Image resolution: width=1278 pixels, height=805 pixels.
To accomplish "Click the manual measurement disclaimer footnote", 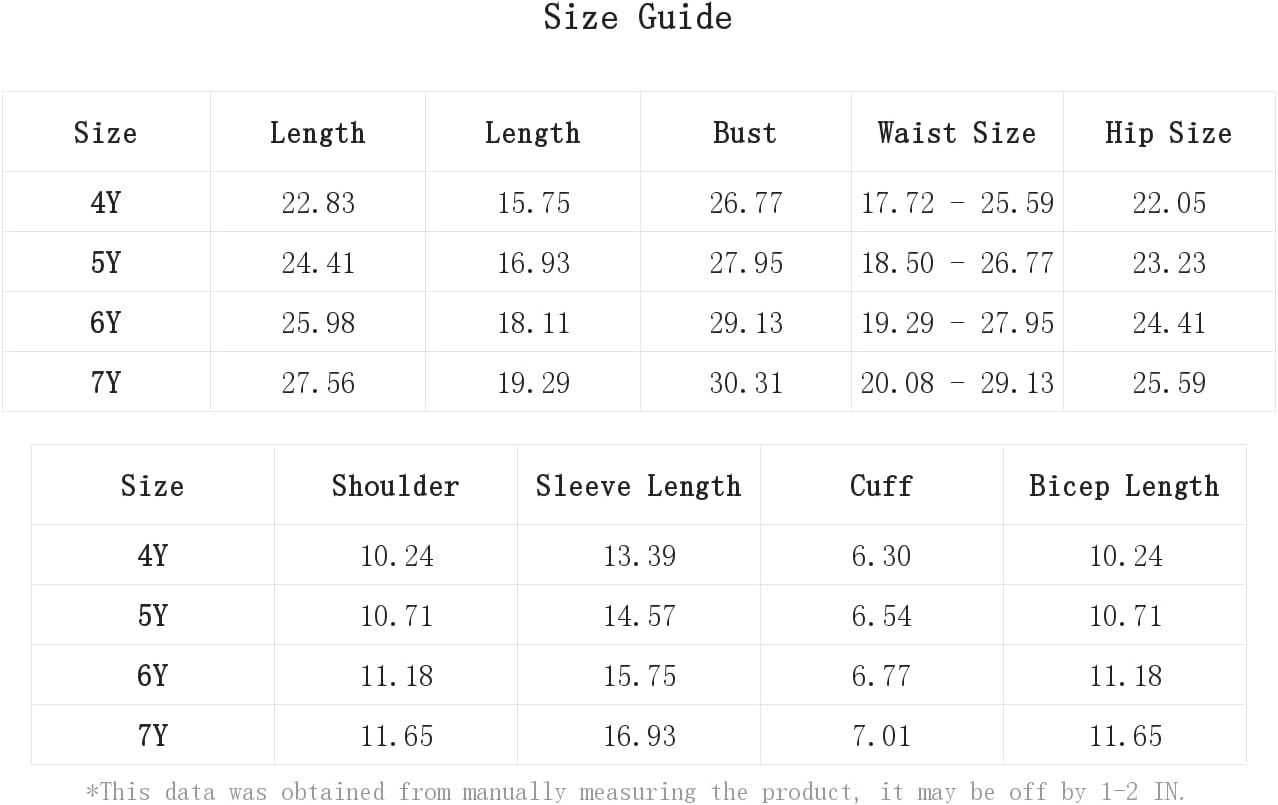I will pyautogui.click(x=636, y=792).
